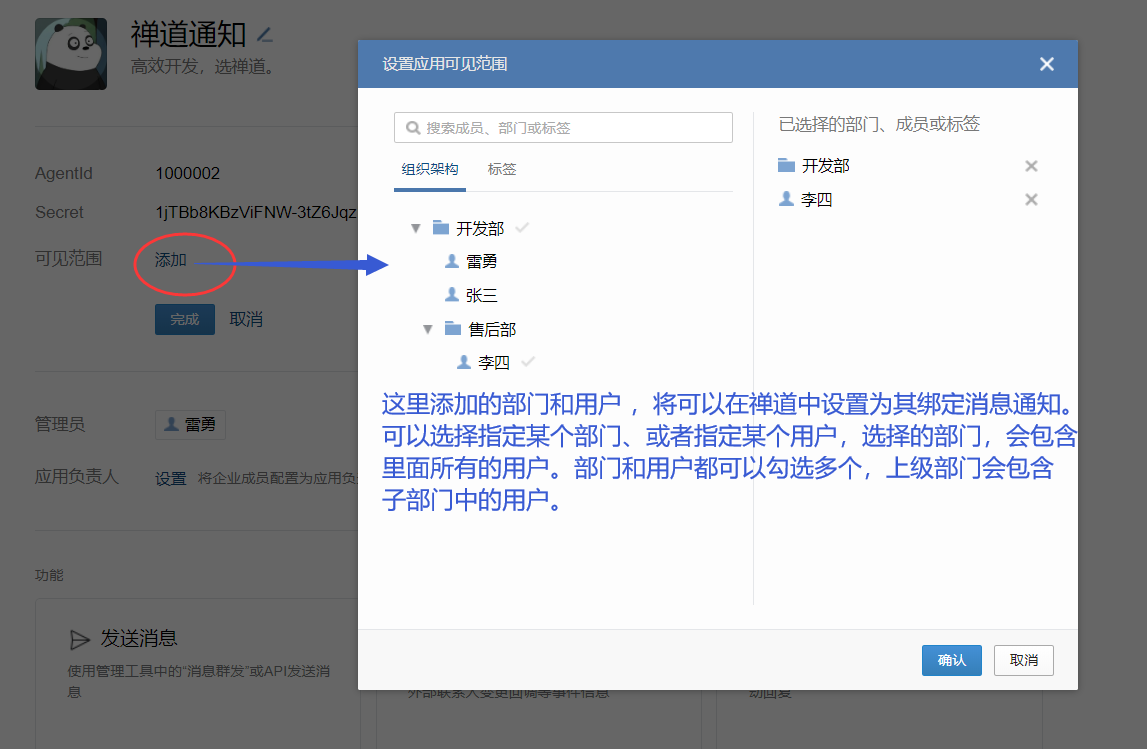Collapse the 开发部 tree node
Viewport: 1147px width, 749px height.
click(415, 228)
